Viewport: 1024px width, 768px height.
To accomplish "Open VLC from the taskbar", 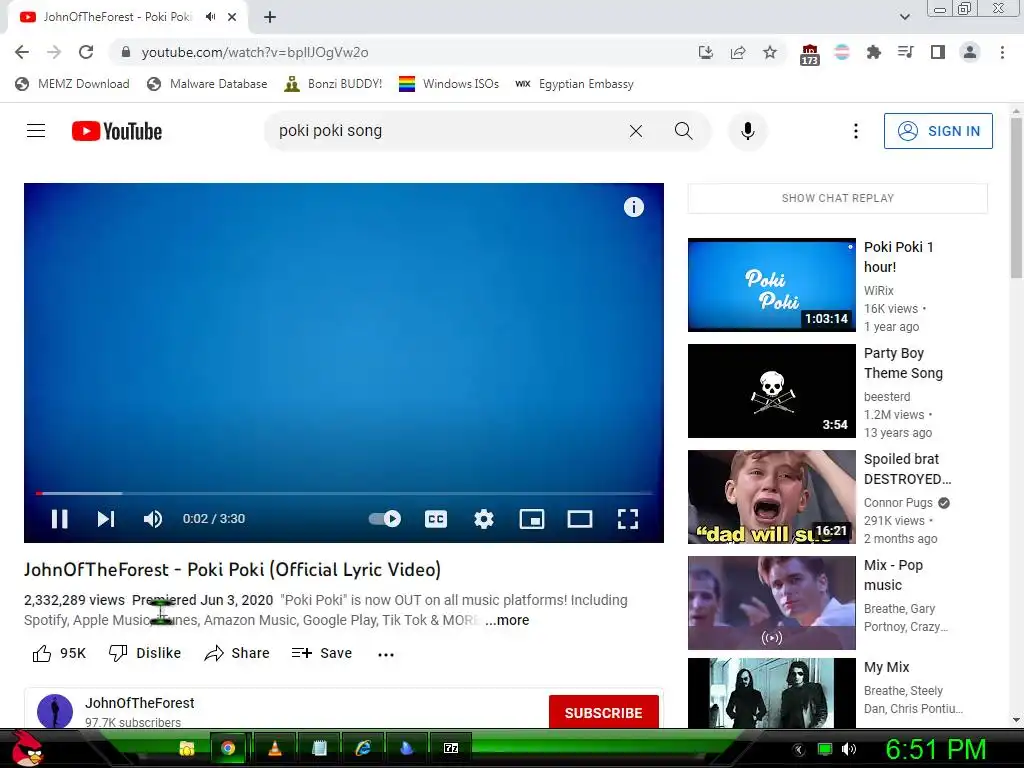I will point(275,748).
